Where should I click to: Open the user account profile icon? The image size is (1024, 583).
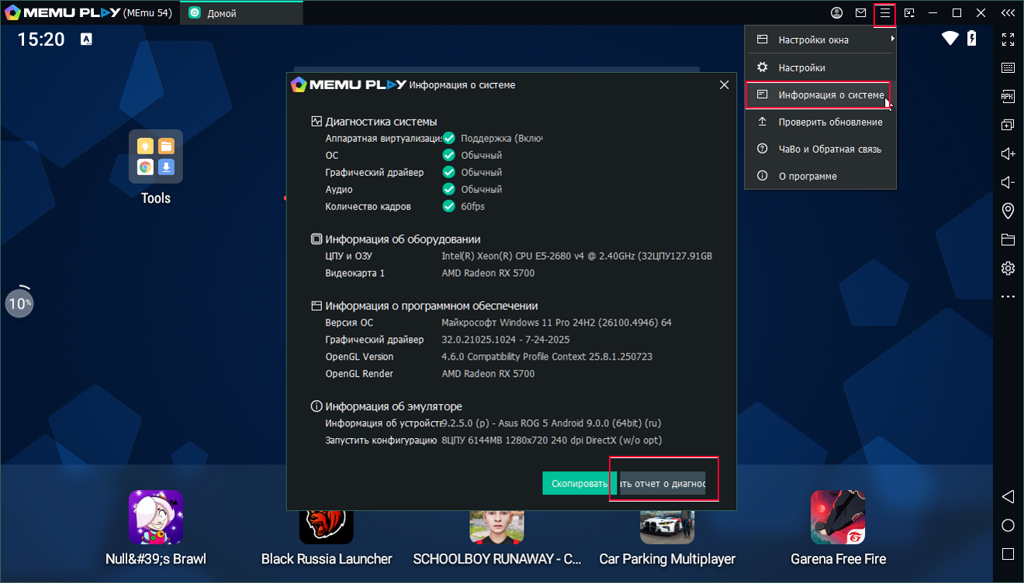point(837,13)
